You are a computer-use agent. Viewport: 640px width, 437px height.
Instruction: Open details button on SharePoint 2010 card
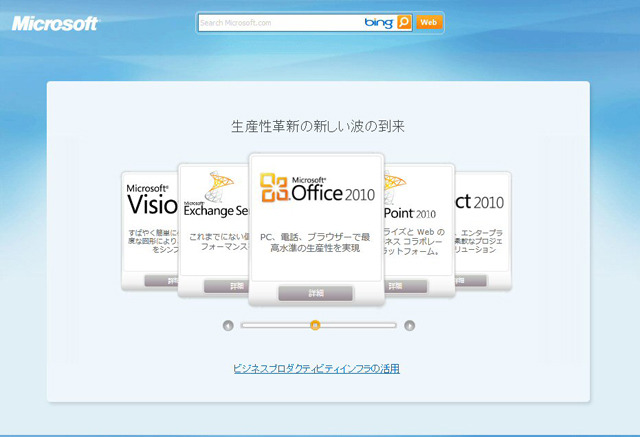(406, 286)
